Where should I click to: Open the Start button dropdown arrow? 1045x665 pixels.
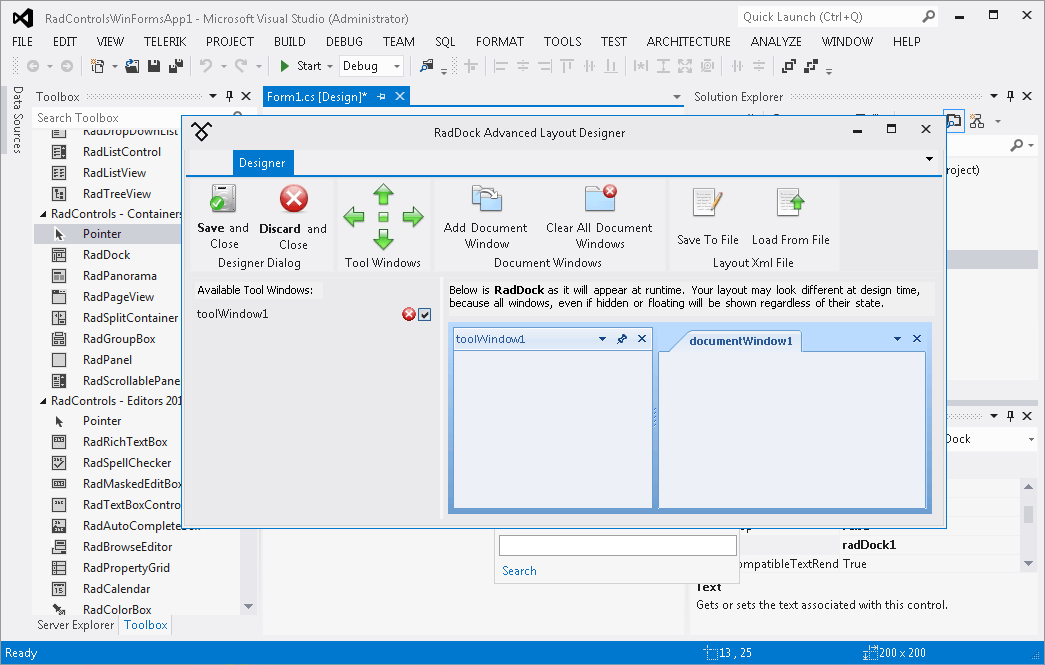coord(330,66)
